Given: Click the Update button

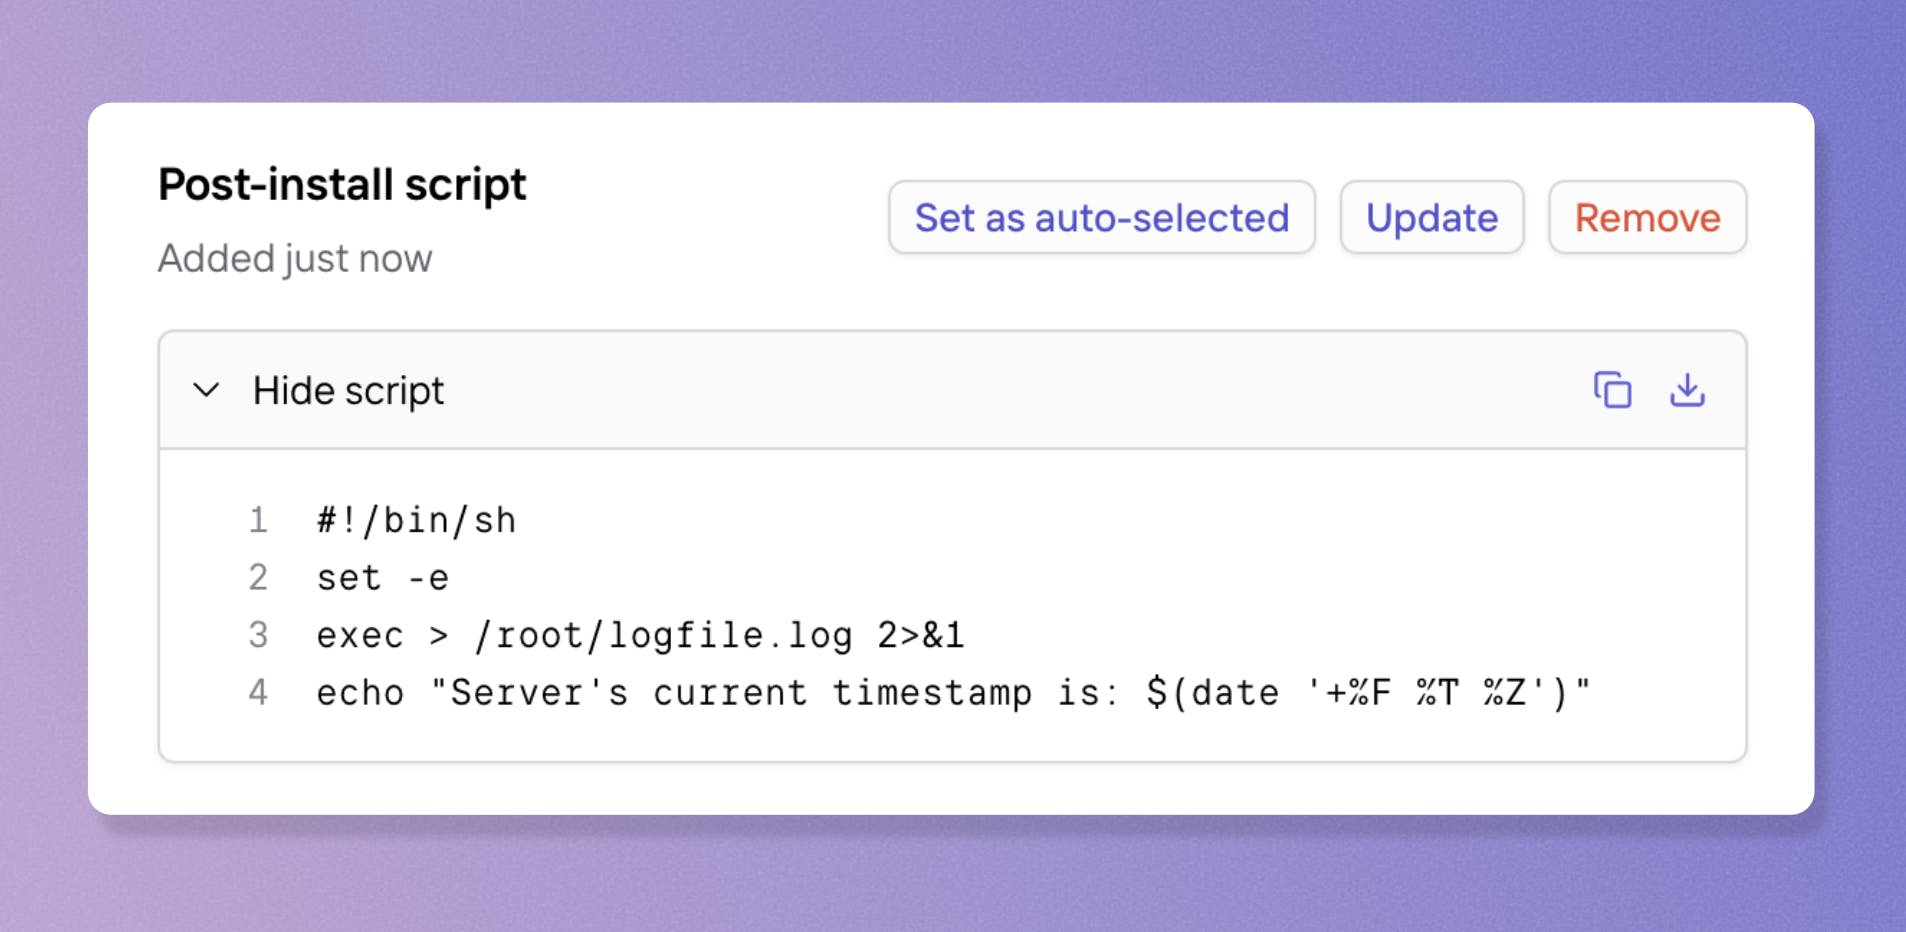Looking at the screenshot, I should click(1431, 218).
